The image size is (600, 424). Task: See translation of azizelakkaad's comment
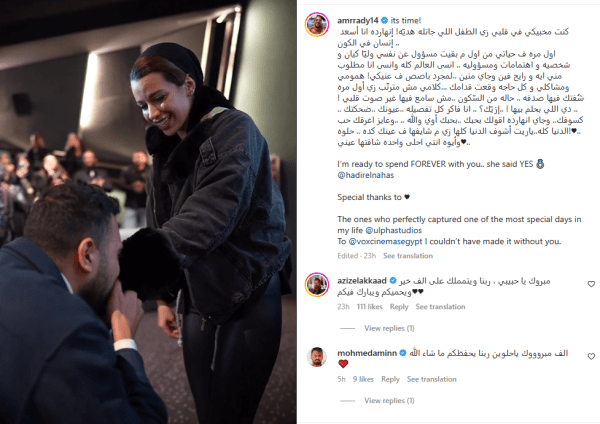(440, 307)
